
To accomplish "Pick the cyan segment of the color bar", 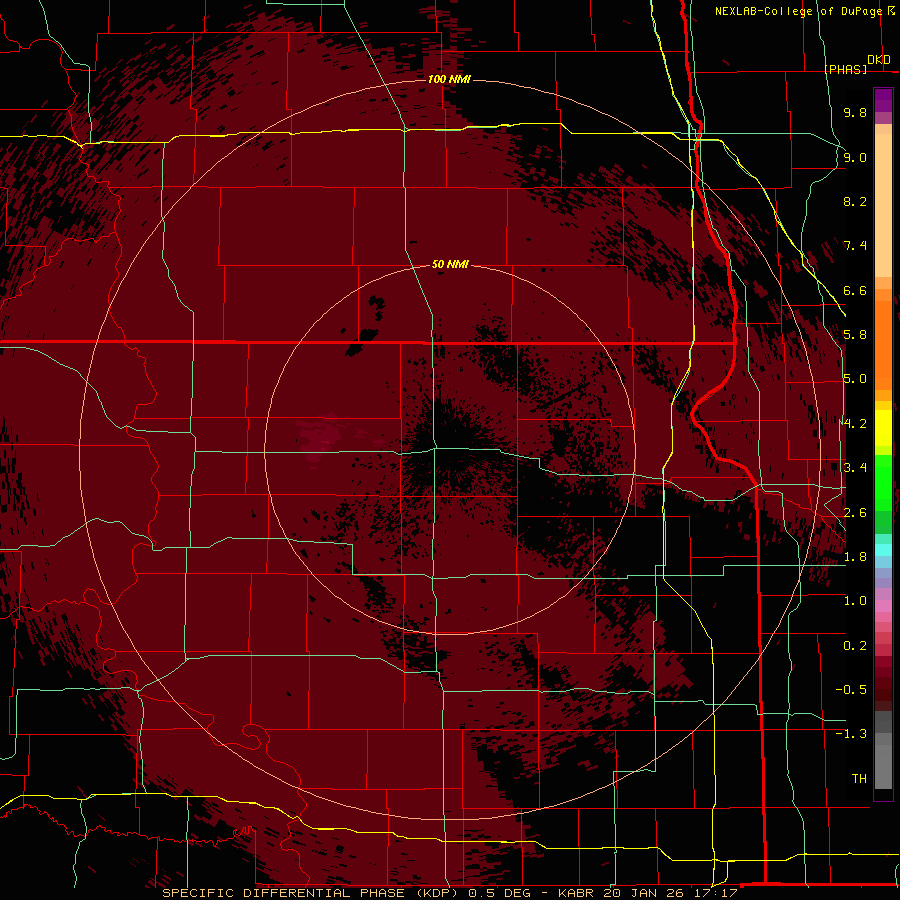I will 883,550.
